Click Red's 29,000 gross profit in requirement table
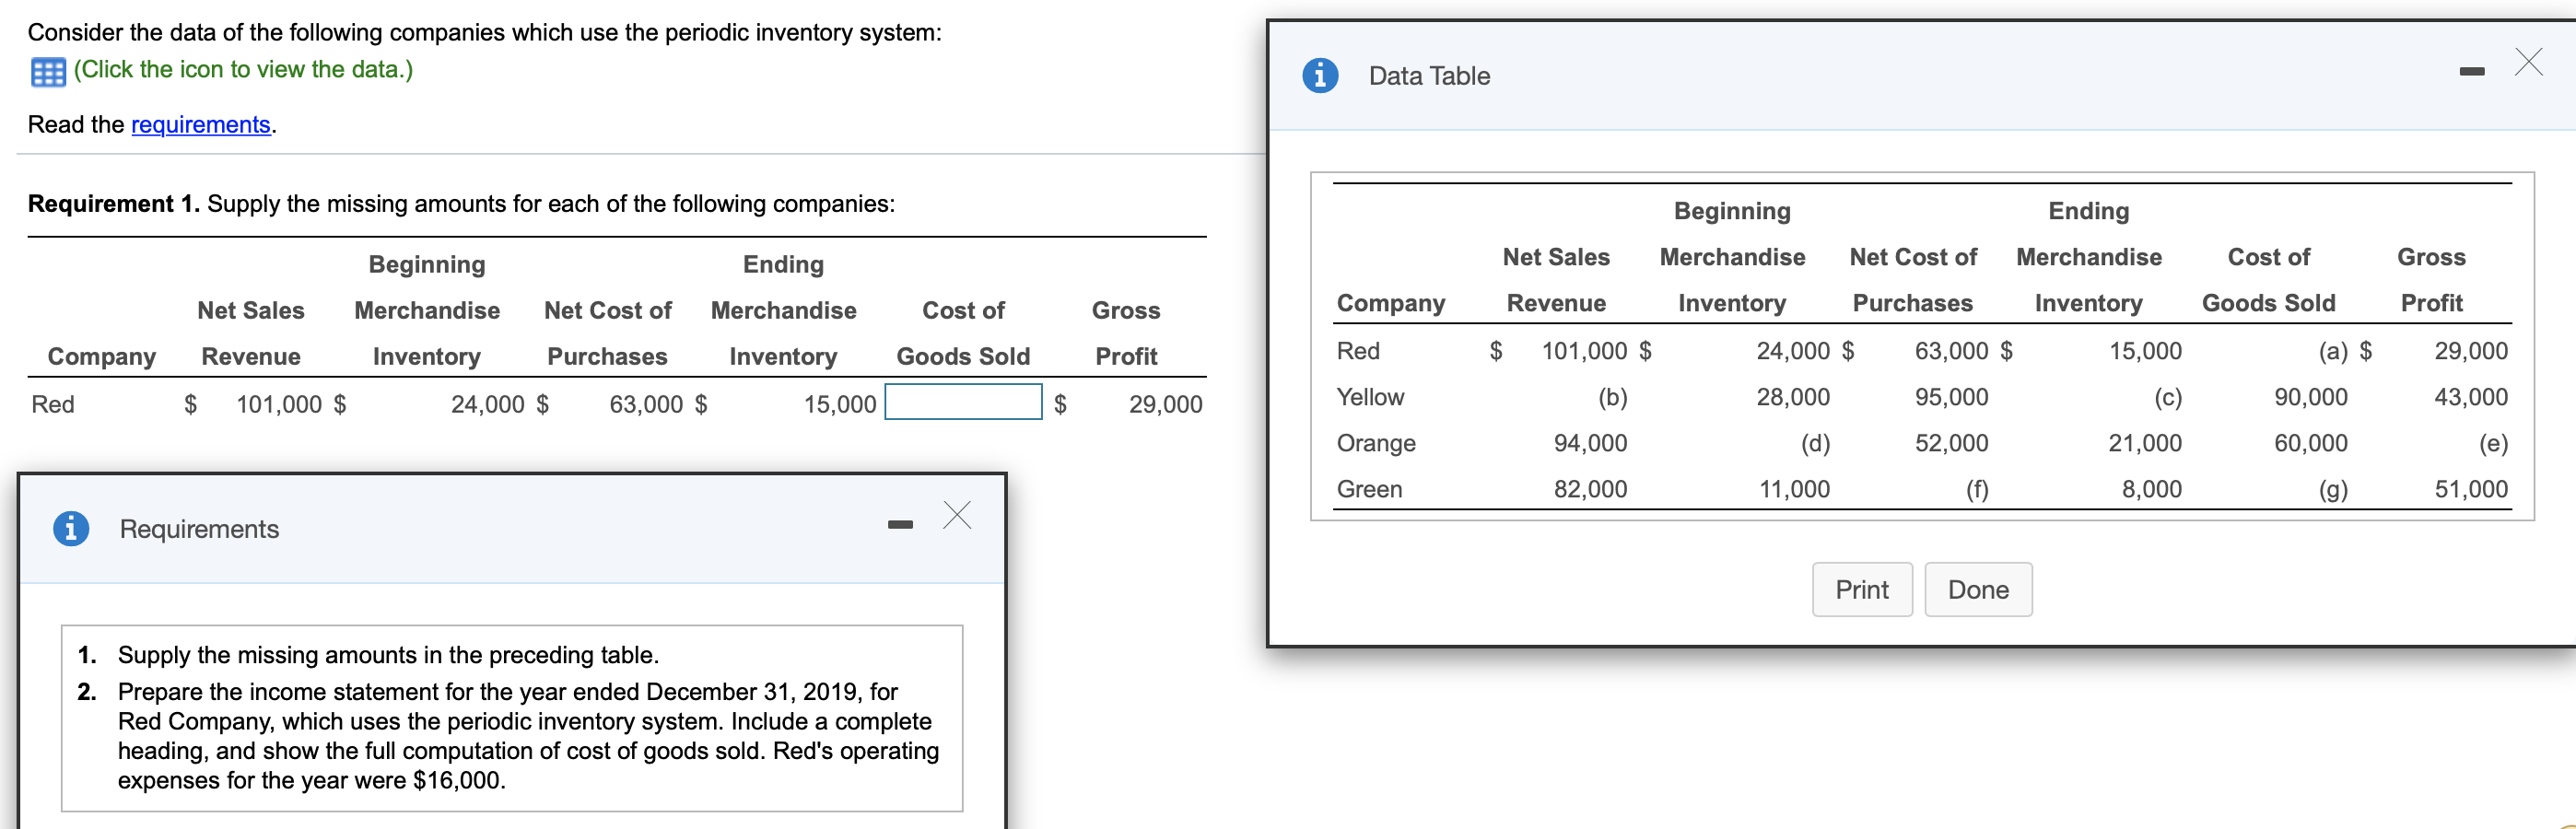This screenshot has width=2576, height=829. [x=1165, y=404]
